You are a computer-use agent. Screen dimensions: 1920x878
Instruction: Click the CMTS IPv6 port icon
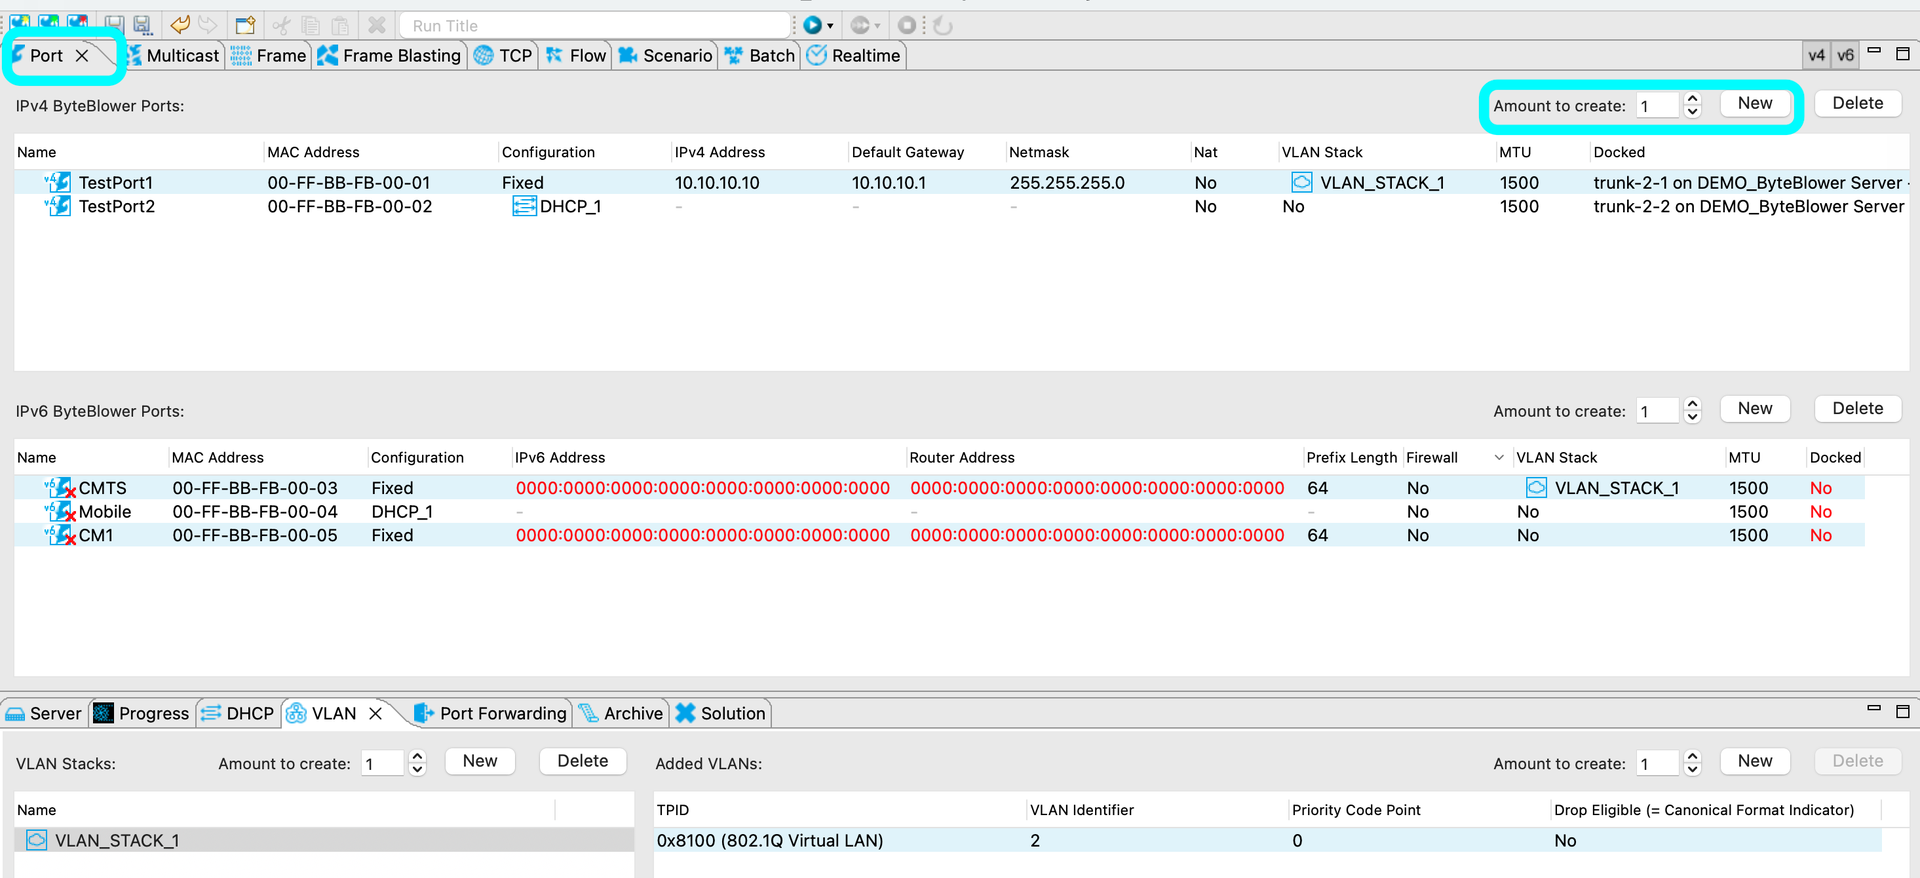point(61,488)
